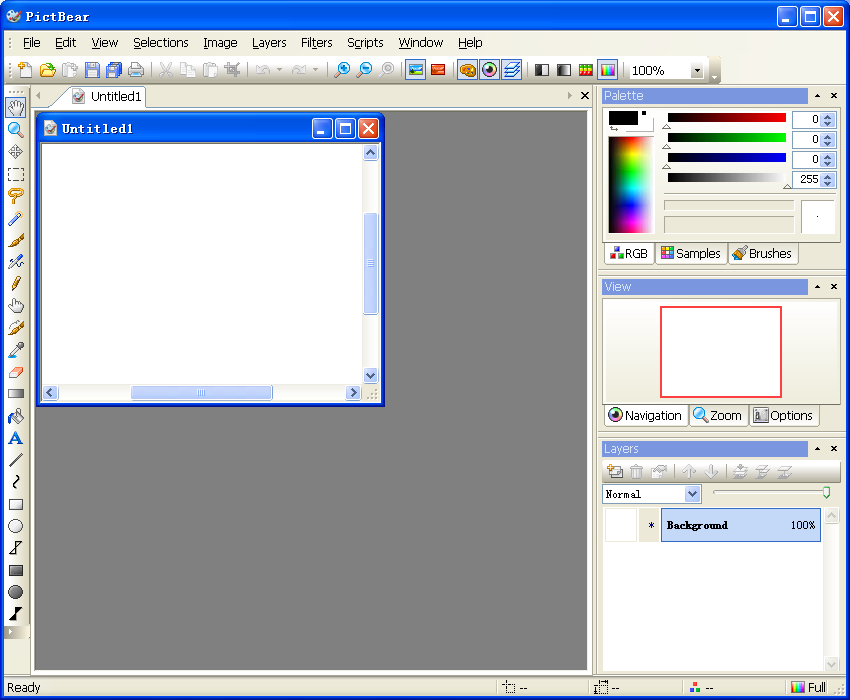Open the undo history dropdown arrow
This screenshot has height=700, width=850.
[x=279, y=70]
